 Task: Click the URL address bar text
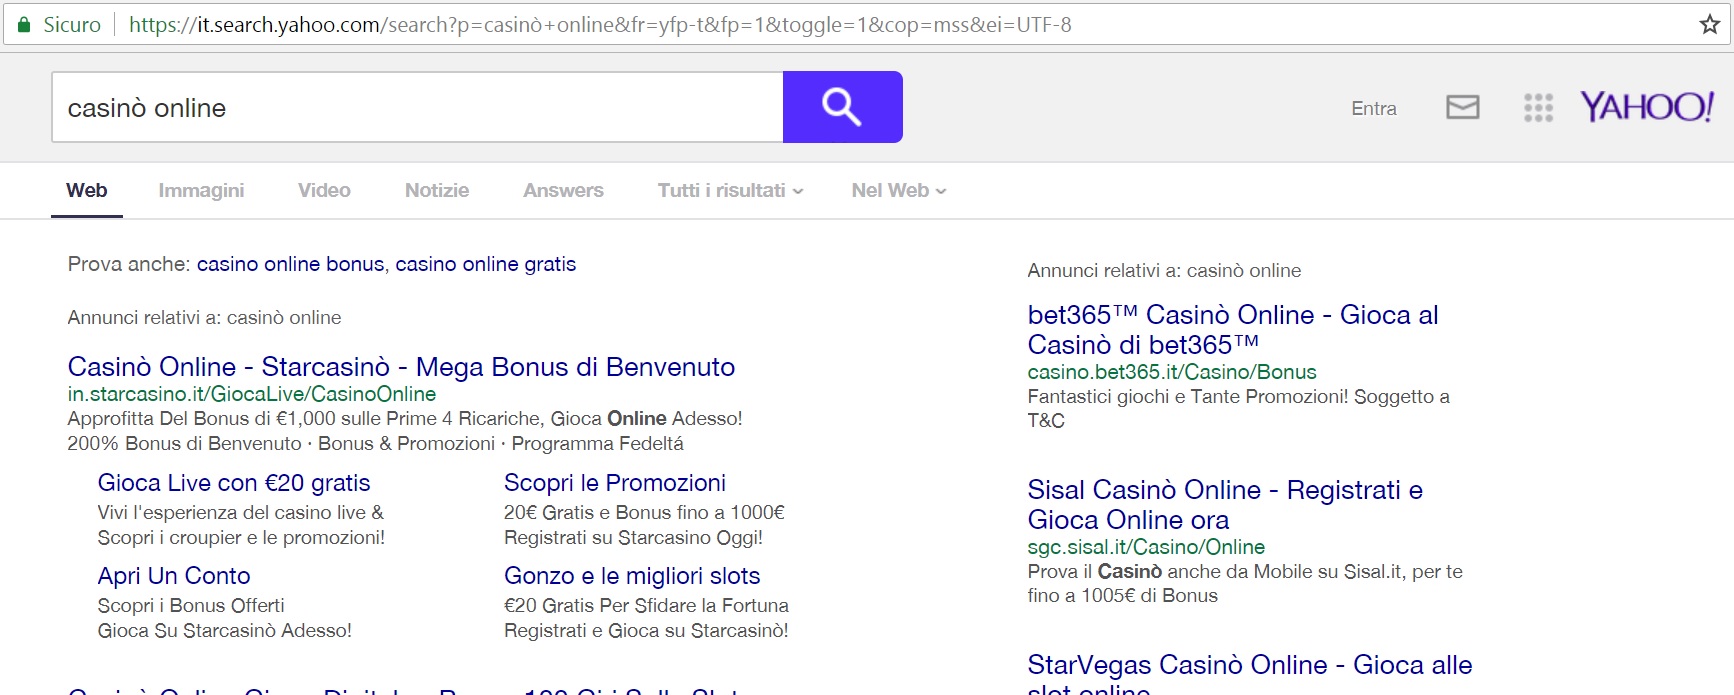point(600,25)
